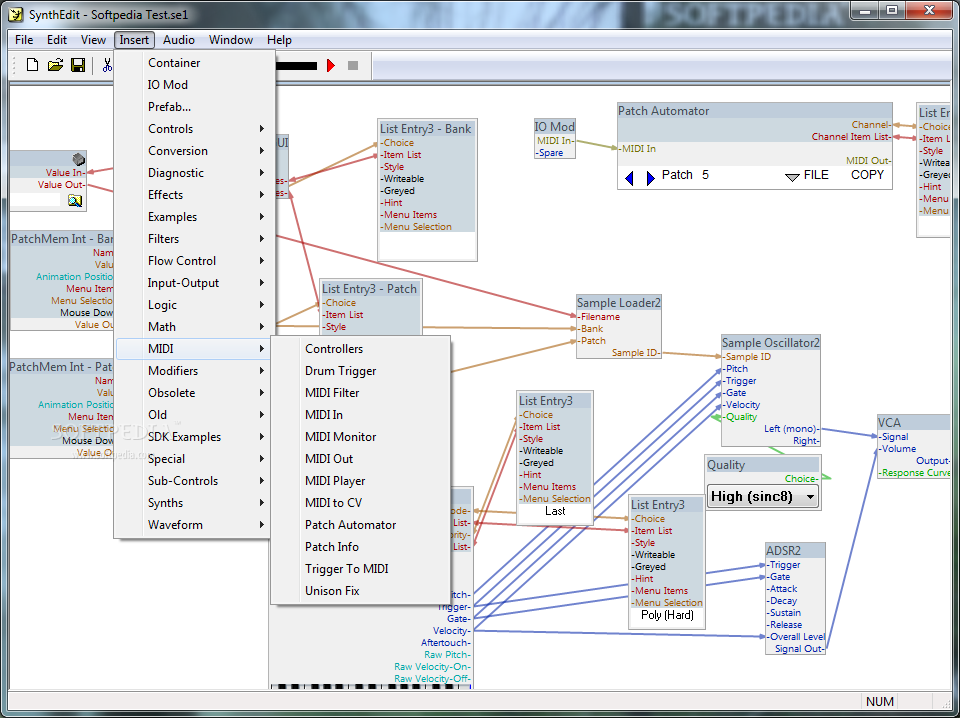Insert MIDI In module
The width and height of the screenshot is (960, 718).
click(x=361, y=415)
